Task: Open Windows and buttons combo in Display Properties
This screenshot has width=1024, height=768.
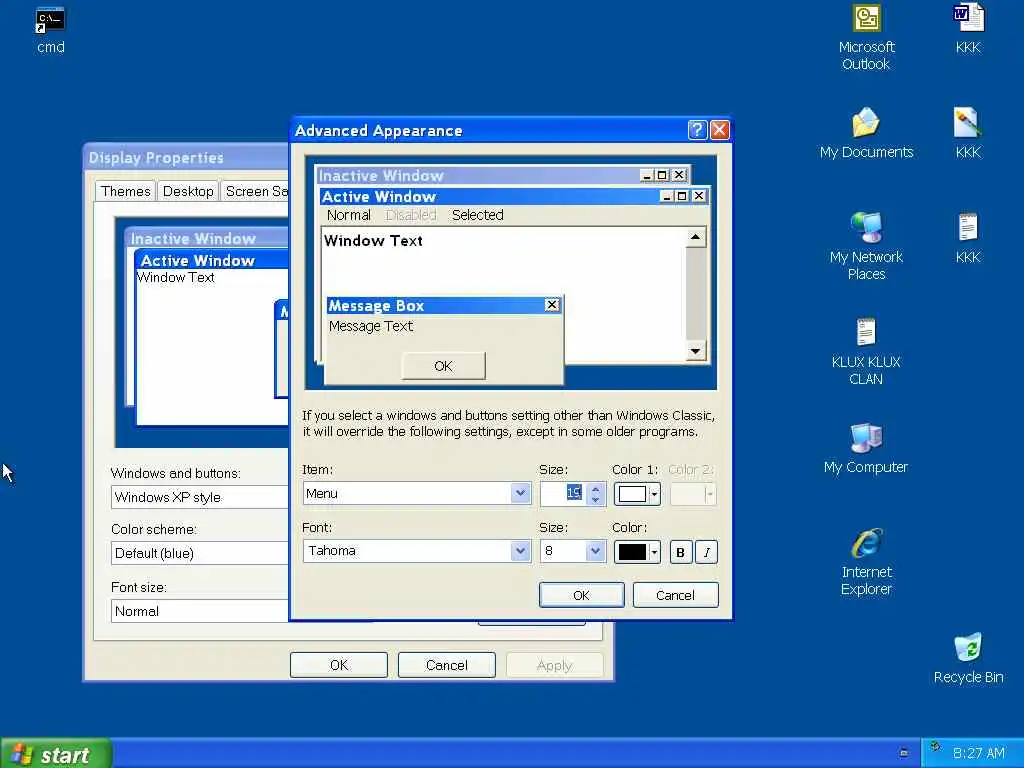Action: (x=199, y=497)
